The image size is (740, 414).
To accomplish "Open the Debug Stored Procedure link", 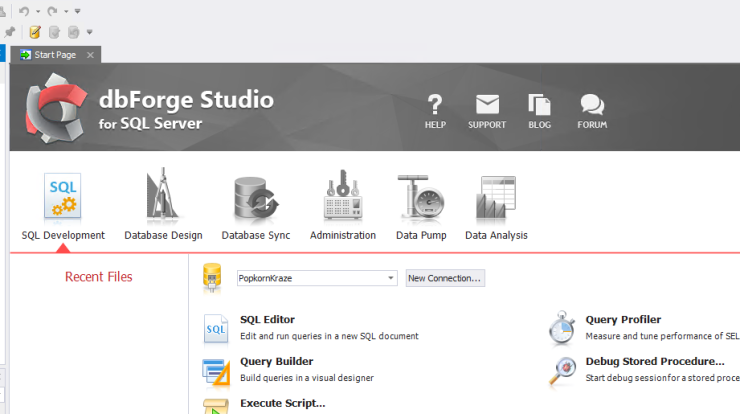I will click(x=655, y=362).
